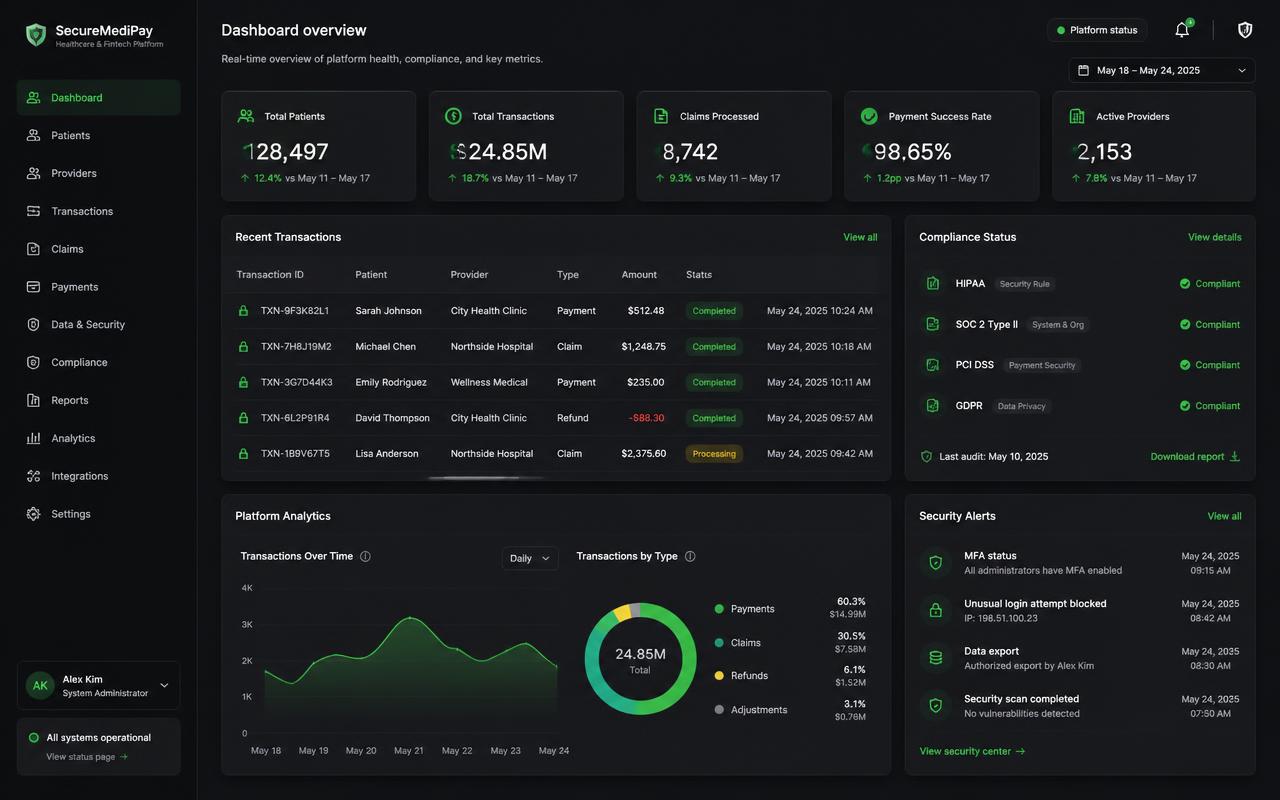Click the Claims Processed card icon
The height and width of the screenshot is (800, 1280).
[661, 116]
